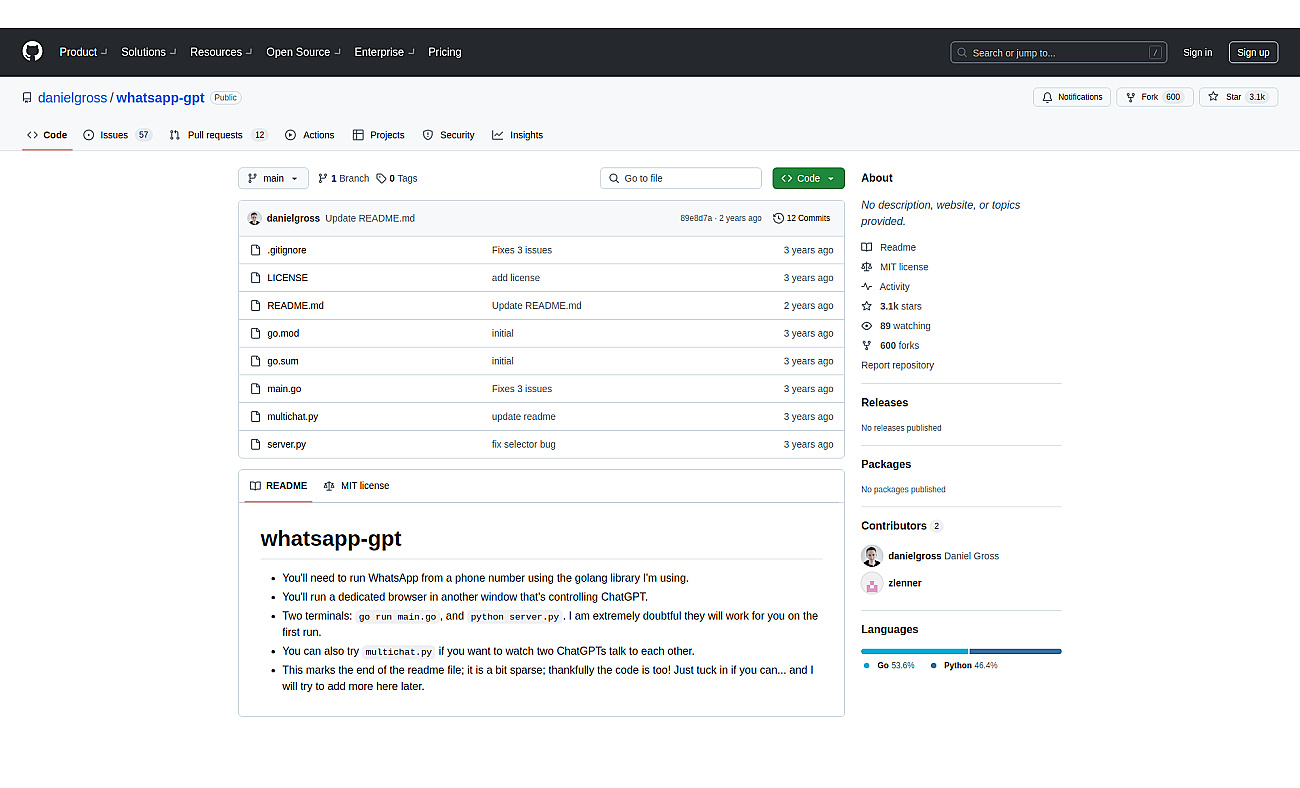The image size is (1300, 788).
Task: Click file icon beside .gitignore
Action: tap(256, 250)
